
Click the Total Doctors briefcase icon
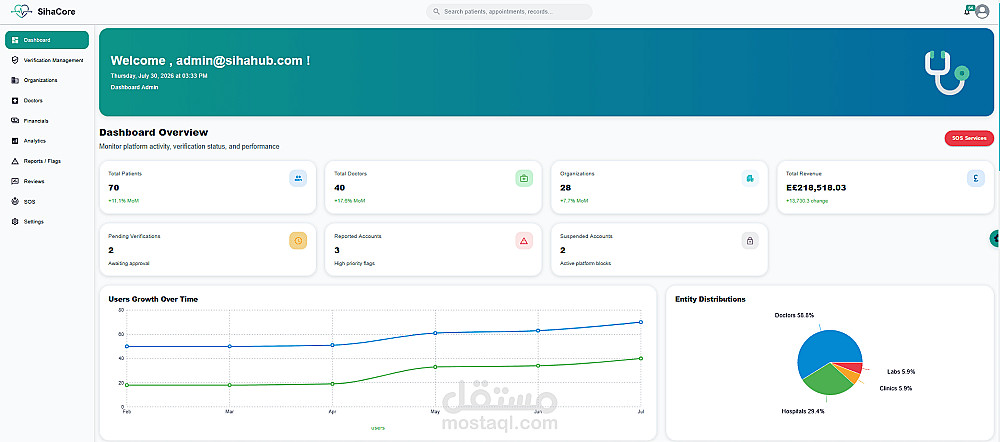click(524, 179)
